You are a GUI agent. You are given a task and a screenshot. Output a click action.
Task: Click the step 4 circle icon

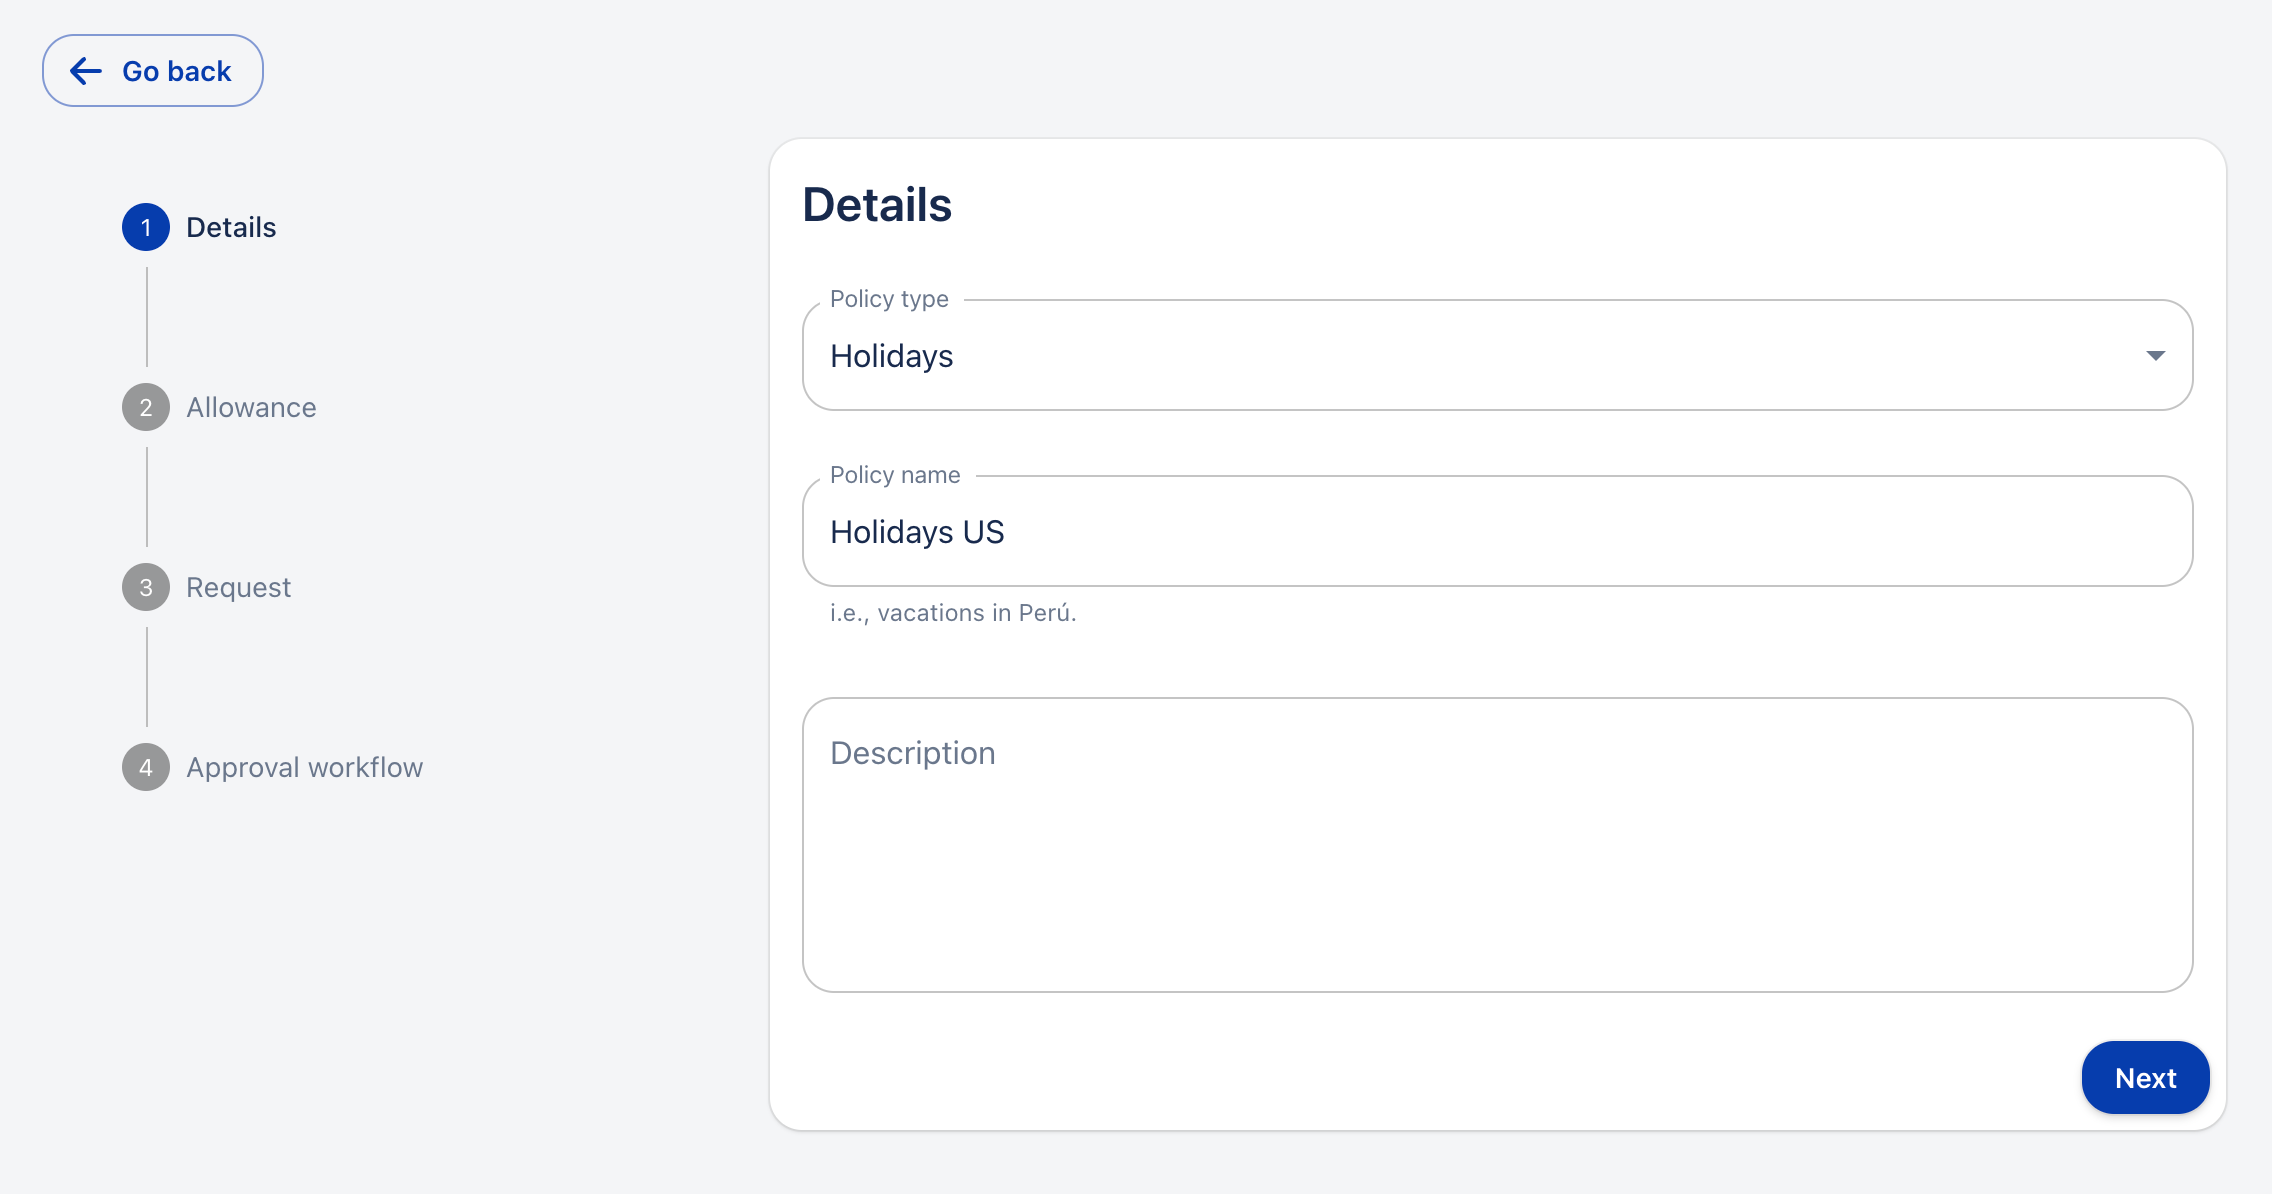coord(146,767)
